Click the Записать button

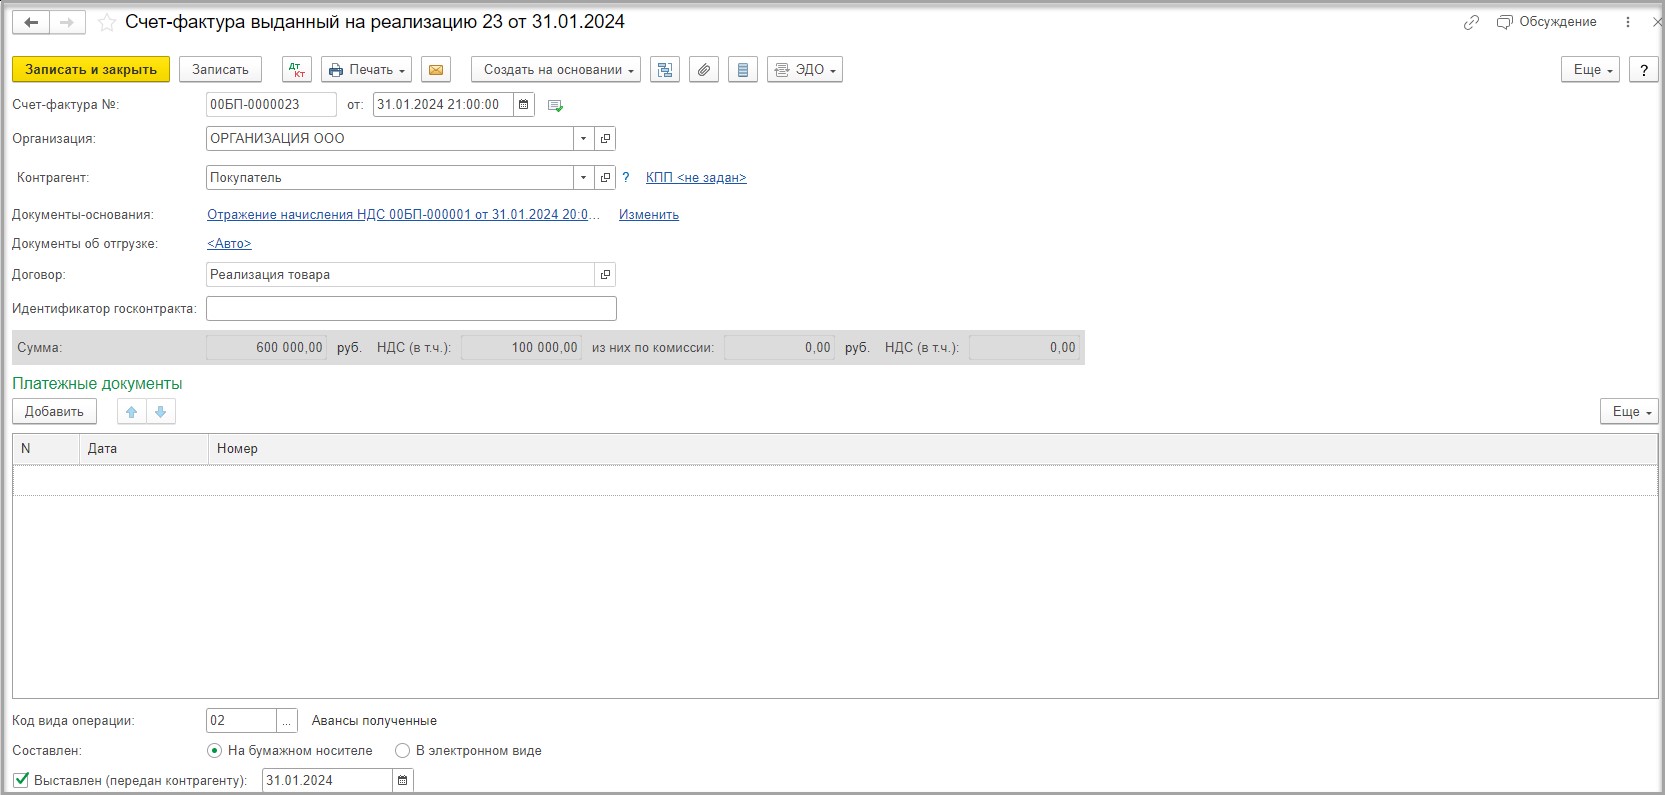pos(220,69)
